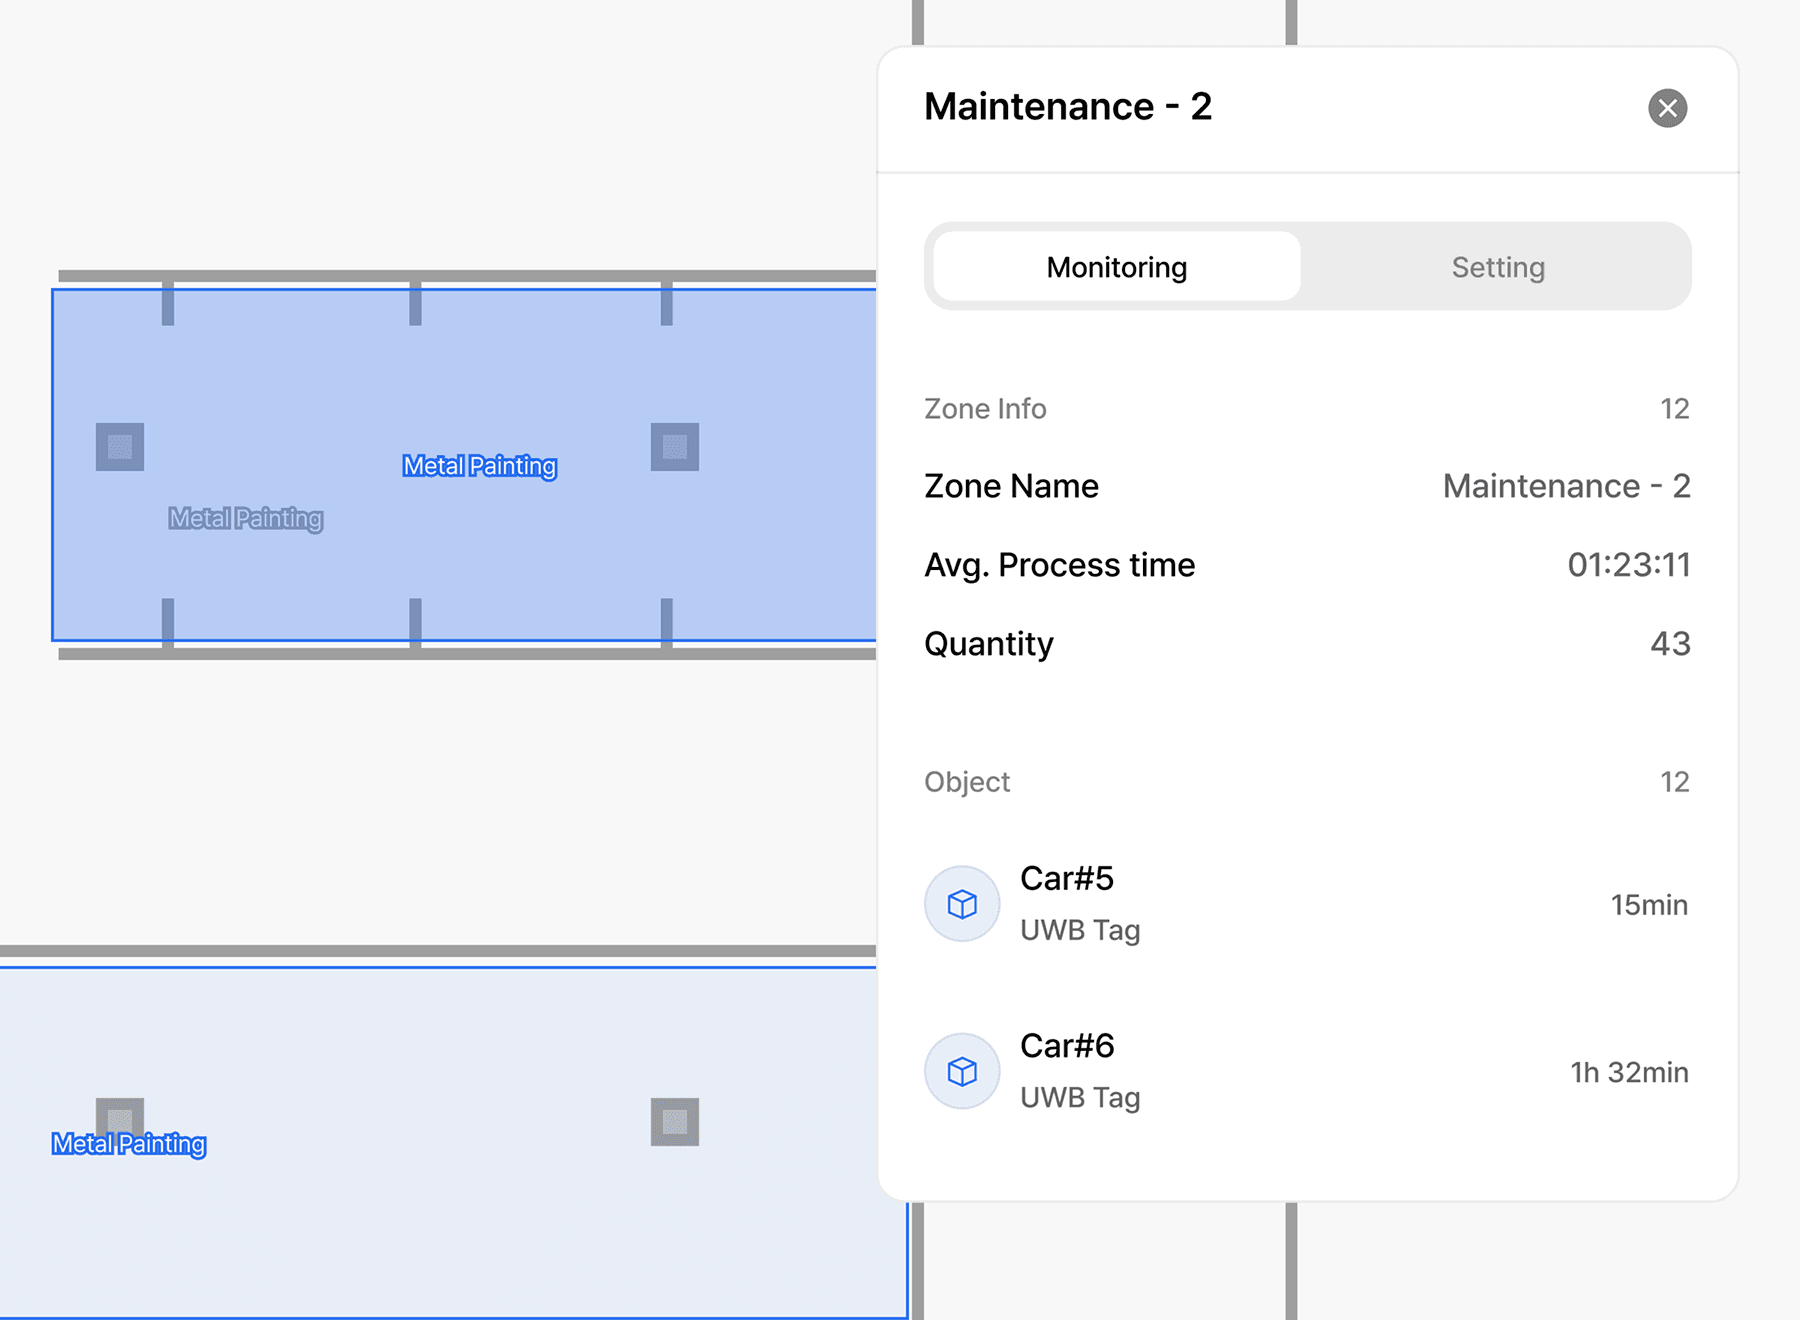Select the Car#5 object name
The image size is (1800, 1320).
tap(1066, 878)
